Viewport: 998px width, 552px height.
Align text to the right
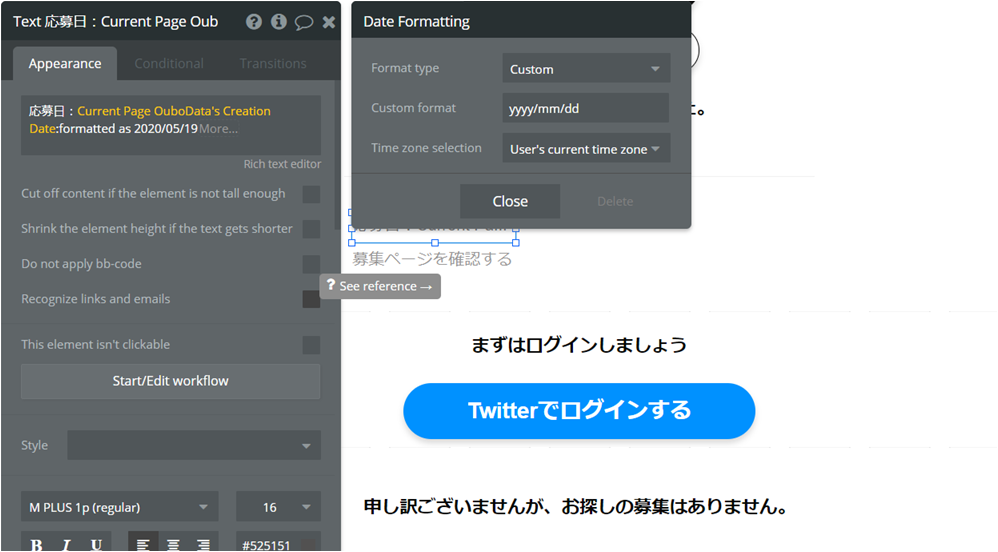tap(203, 544)
